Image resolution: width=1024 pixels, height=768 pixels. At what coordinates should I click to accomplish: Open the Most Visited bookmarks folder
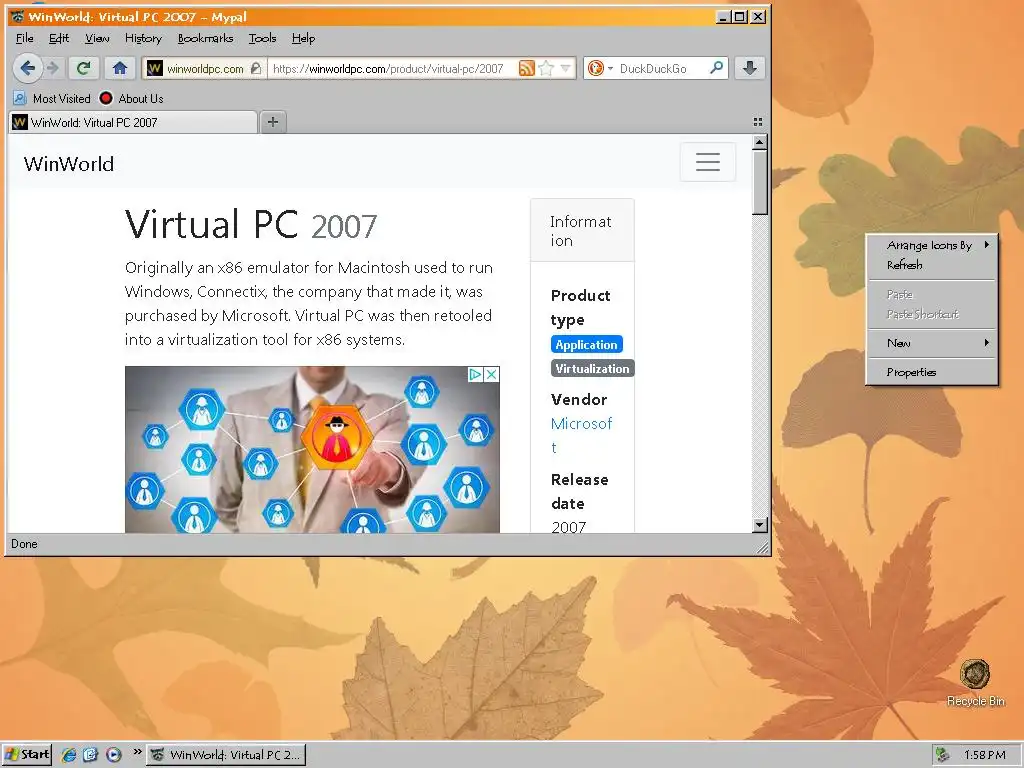coord(52,99)
